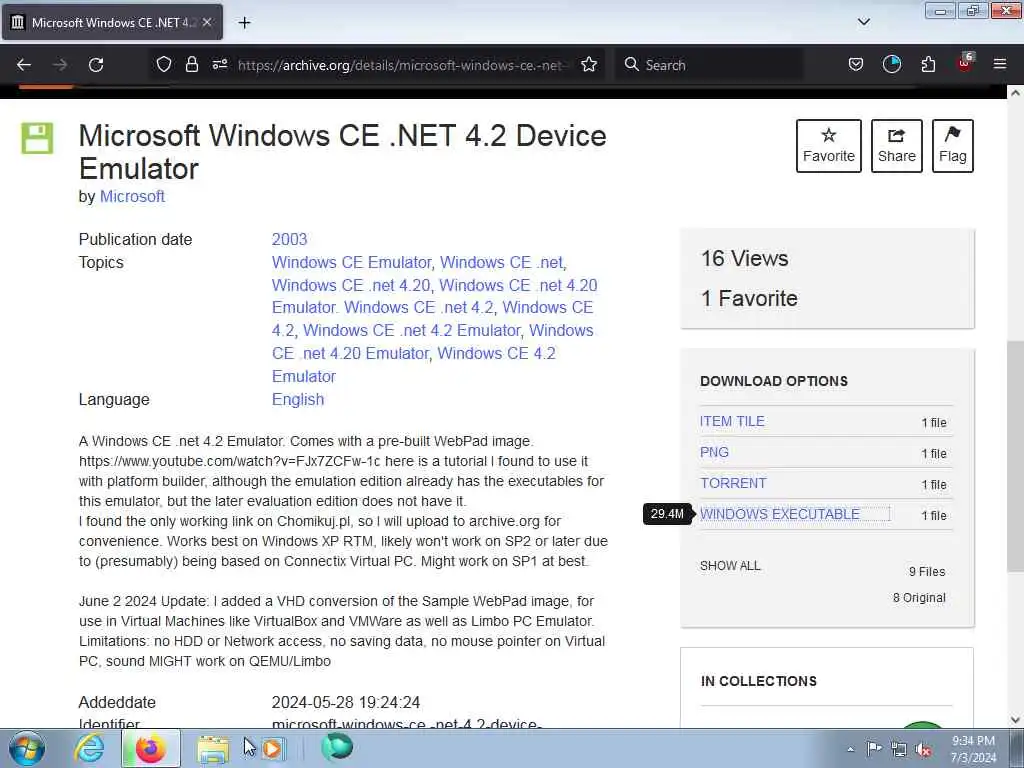Screen dimensions: 1024x768
Task: Download the TORRENT option
Action: pyautogui.click(x=733, y=483)
